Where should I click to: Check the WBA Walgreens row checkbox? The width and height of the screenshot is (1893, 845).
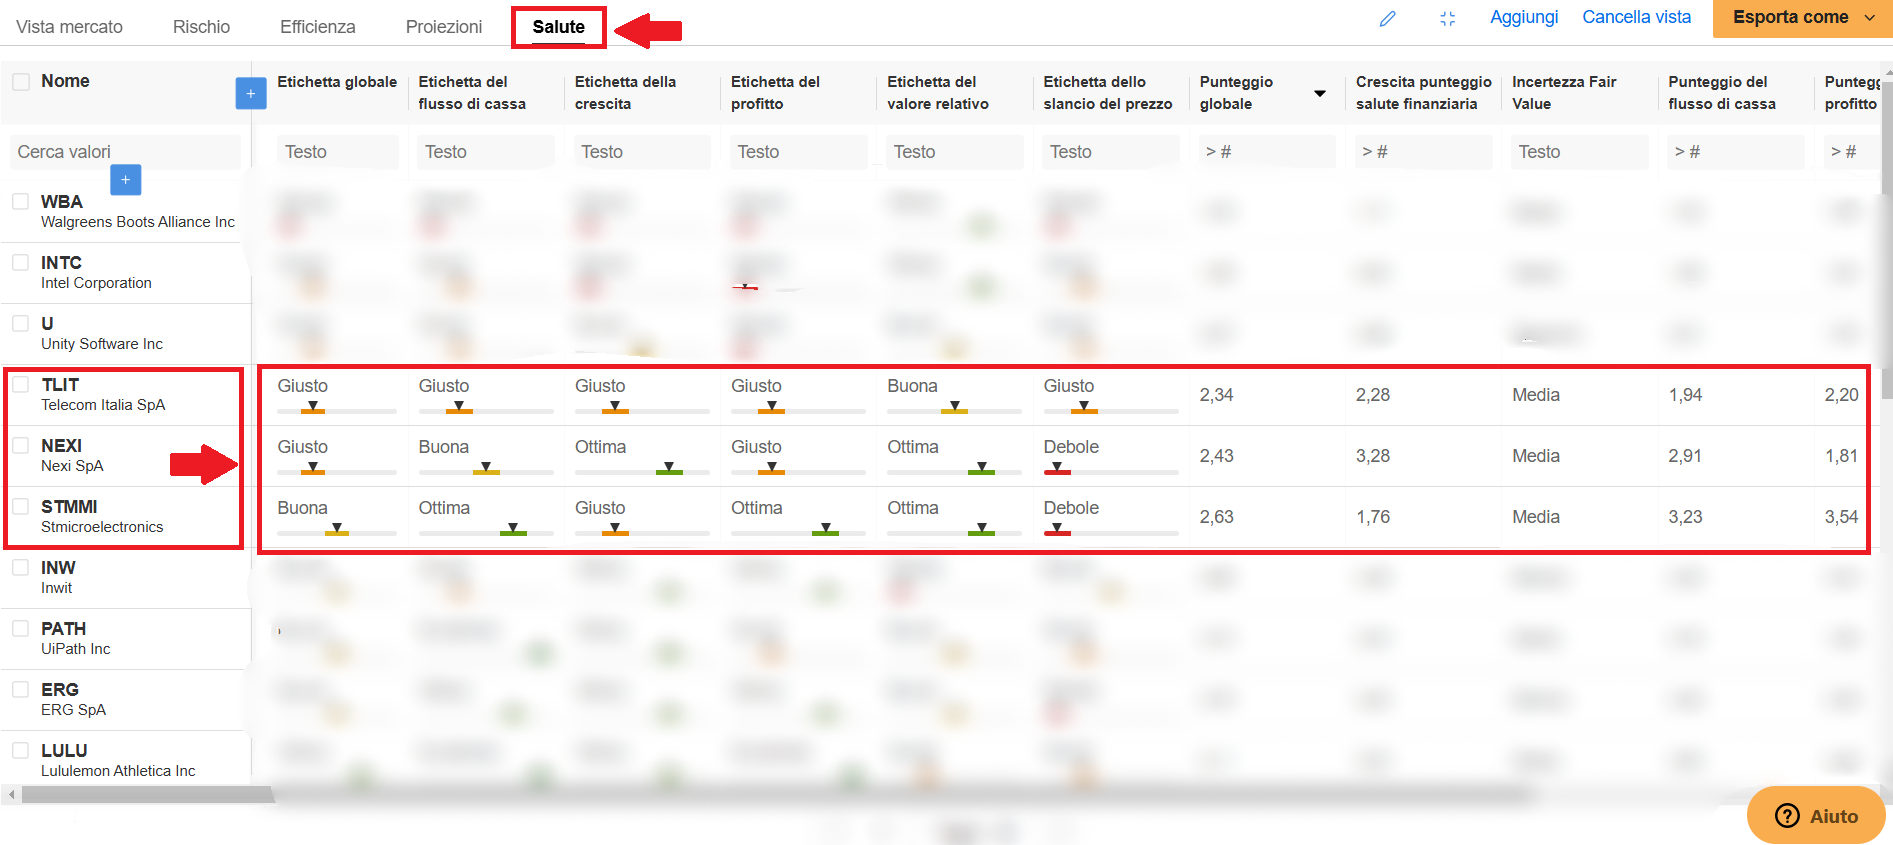pyautogui.click(x=20, y=201)
